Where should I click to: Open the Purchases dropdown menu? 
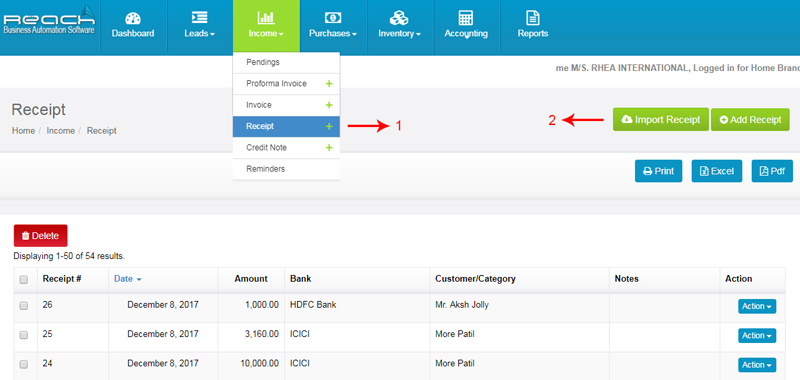click(x=333, y=34)
